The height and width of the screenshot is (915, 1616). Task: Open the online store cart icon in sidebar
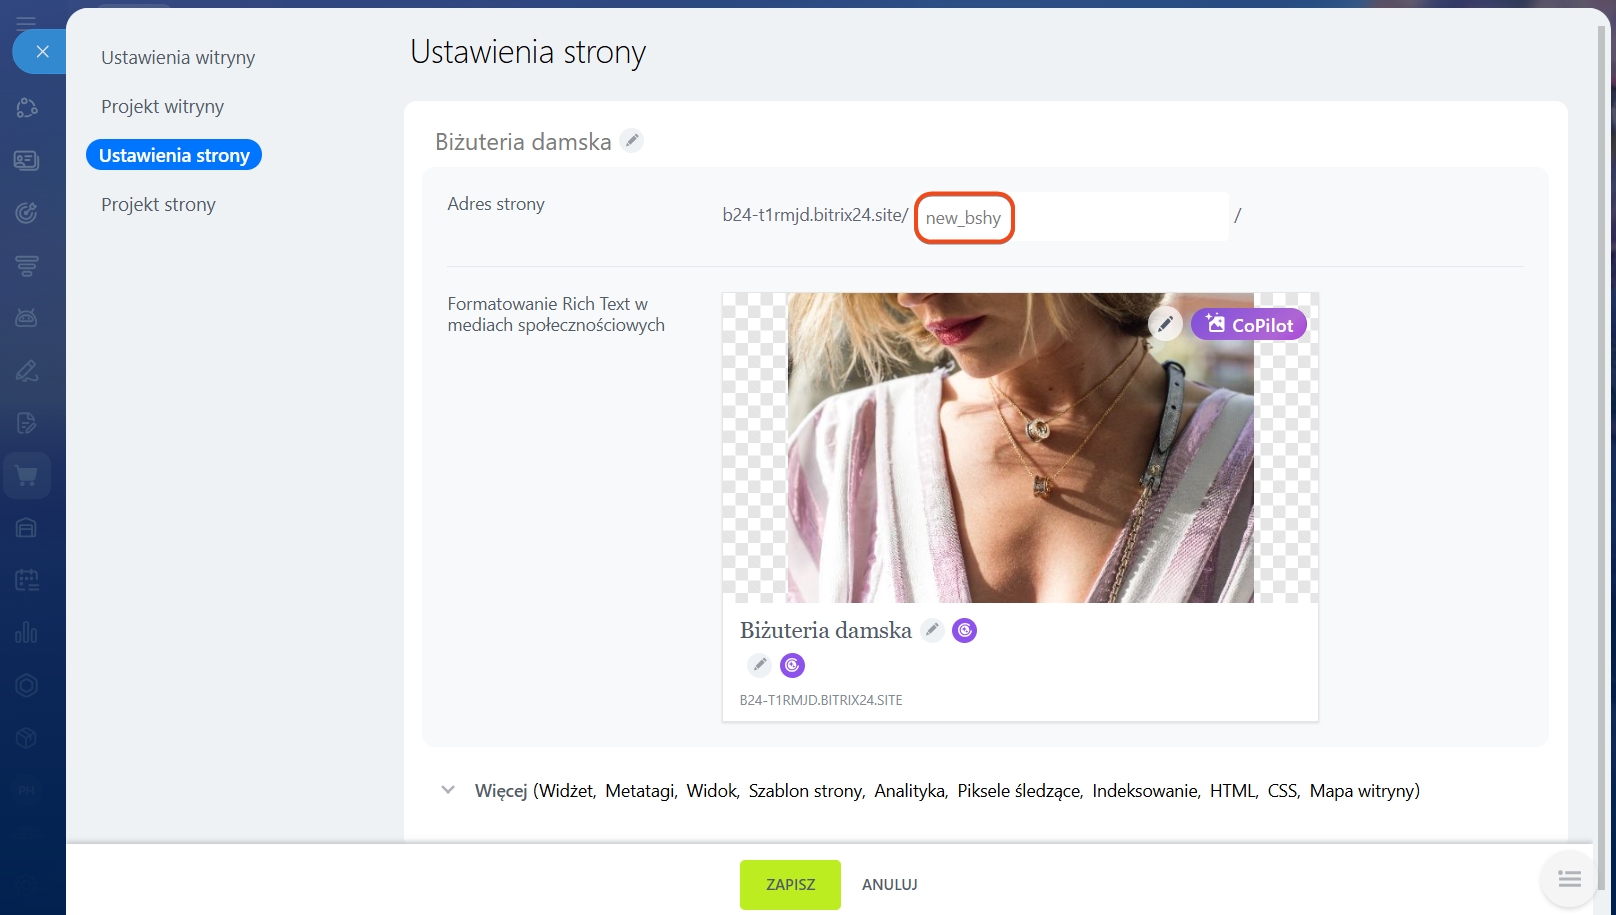pos(27,476)
